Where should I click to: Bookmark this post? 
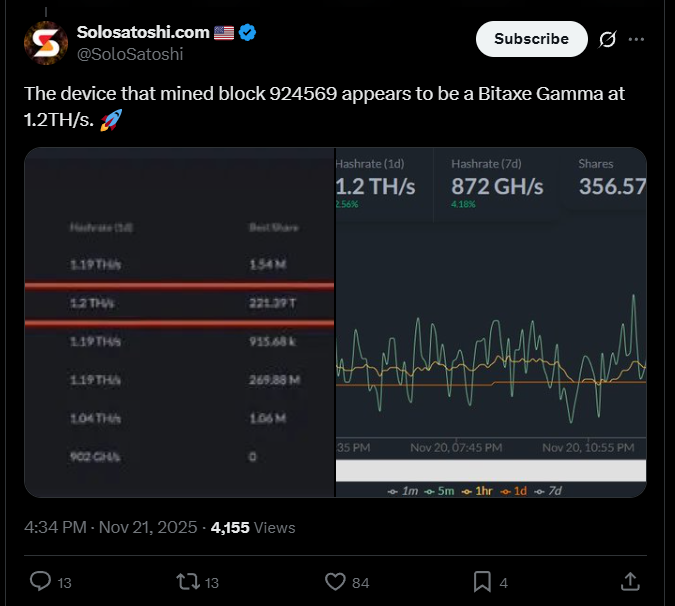click(x=482, y=581)
